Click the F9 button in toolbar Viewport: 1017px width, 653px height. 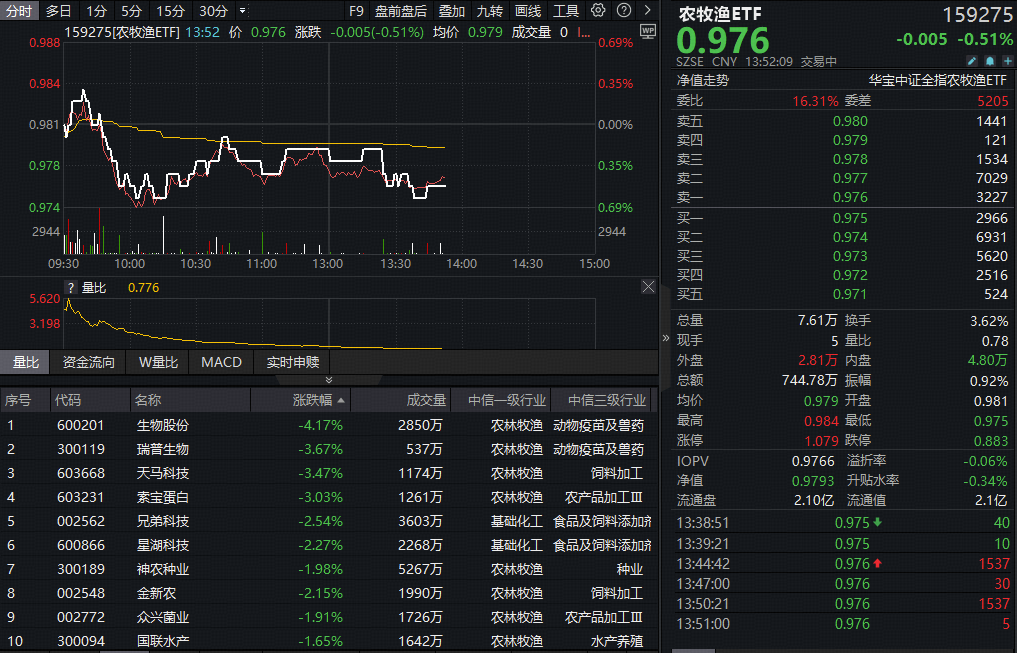tap(358, 11)
